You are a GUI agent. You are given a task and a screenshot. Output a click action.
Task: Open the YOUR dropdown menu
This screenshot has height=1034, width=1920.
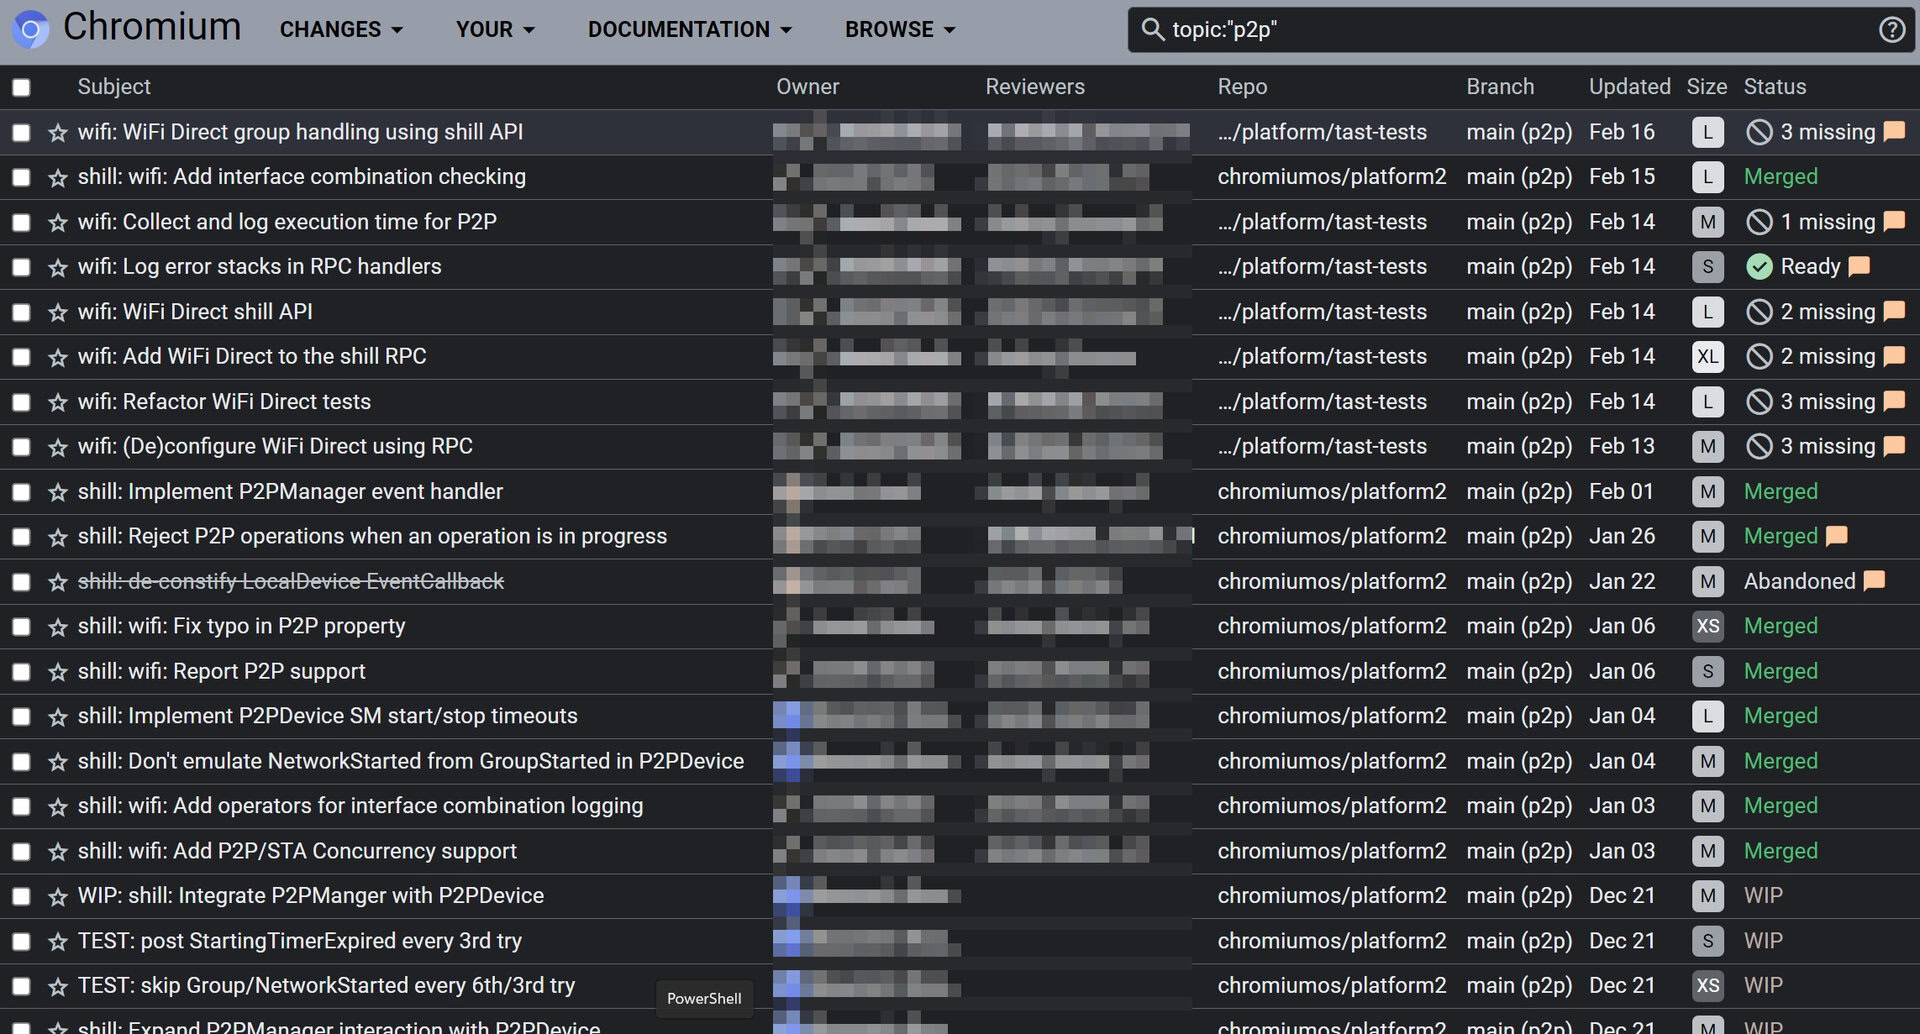click(495, 30)
